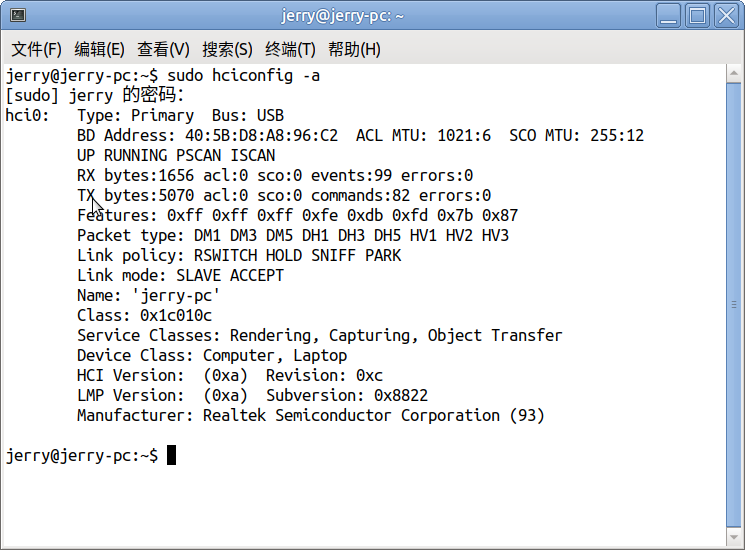Minimize the terminal window
This screenshot has height=550, width=745.
[669, 16]
